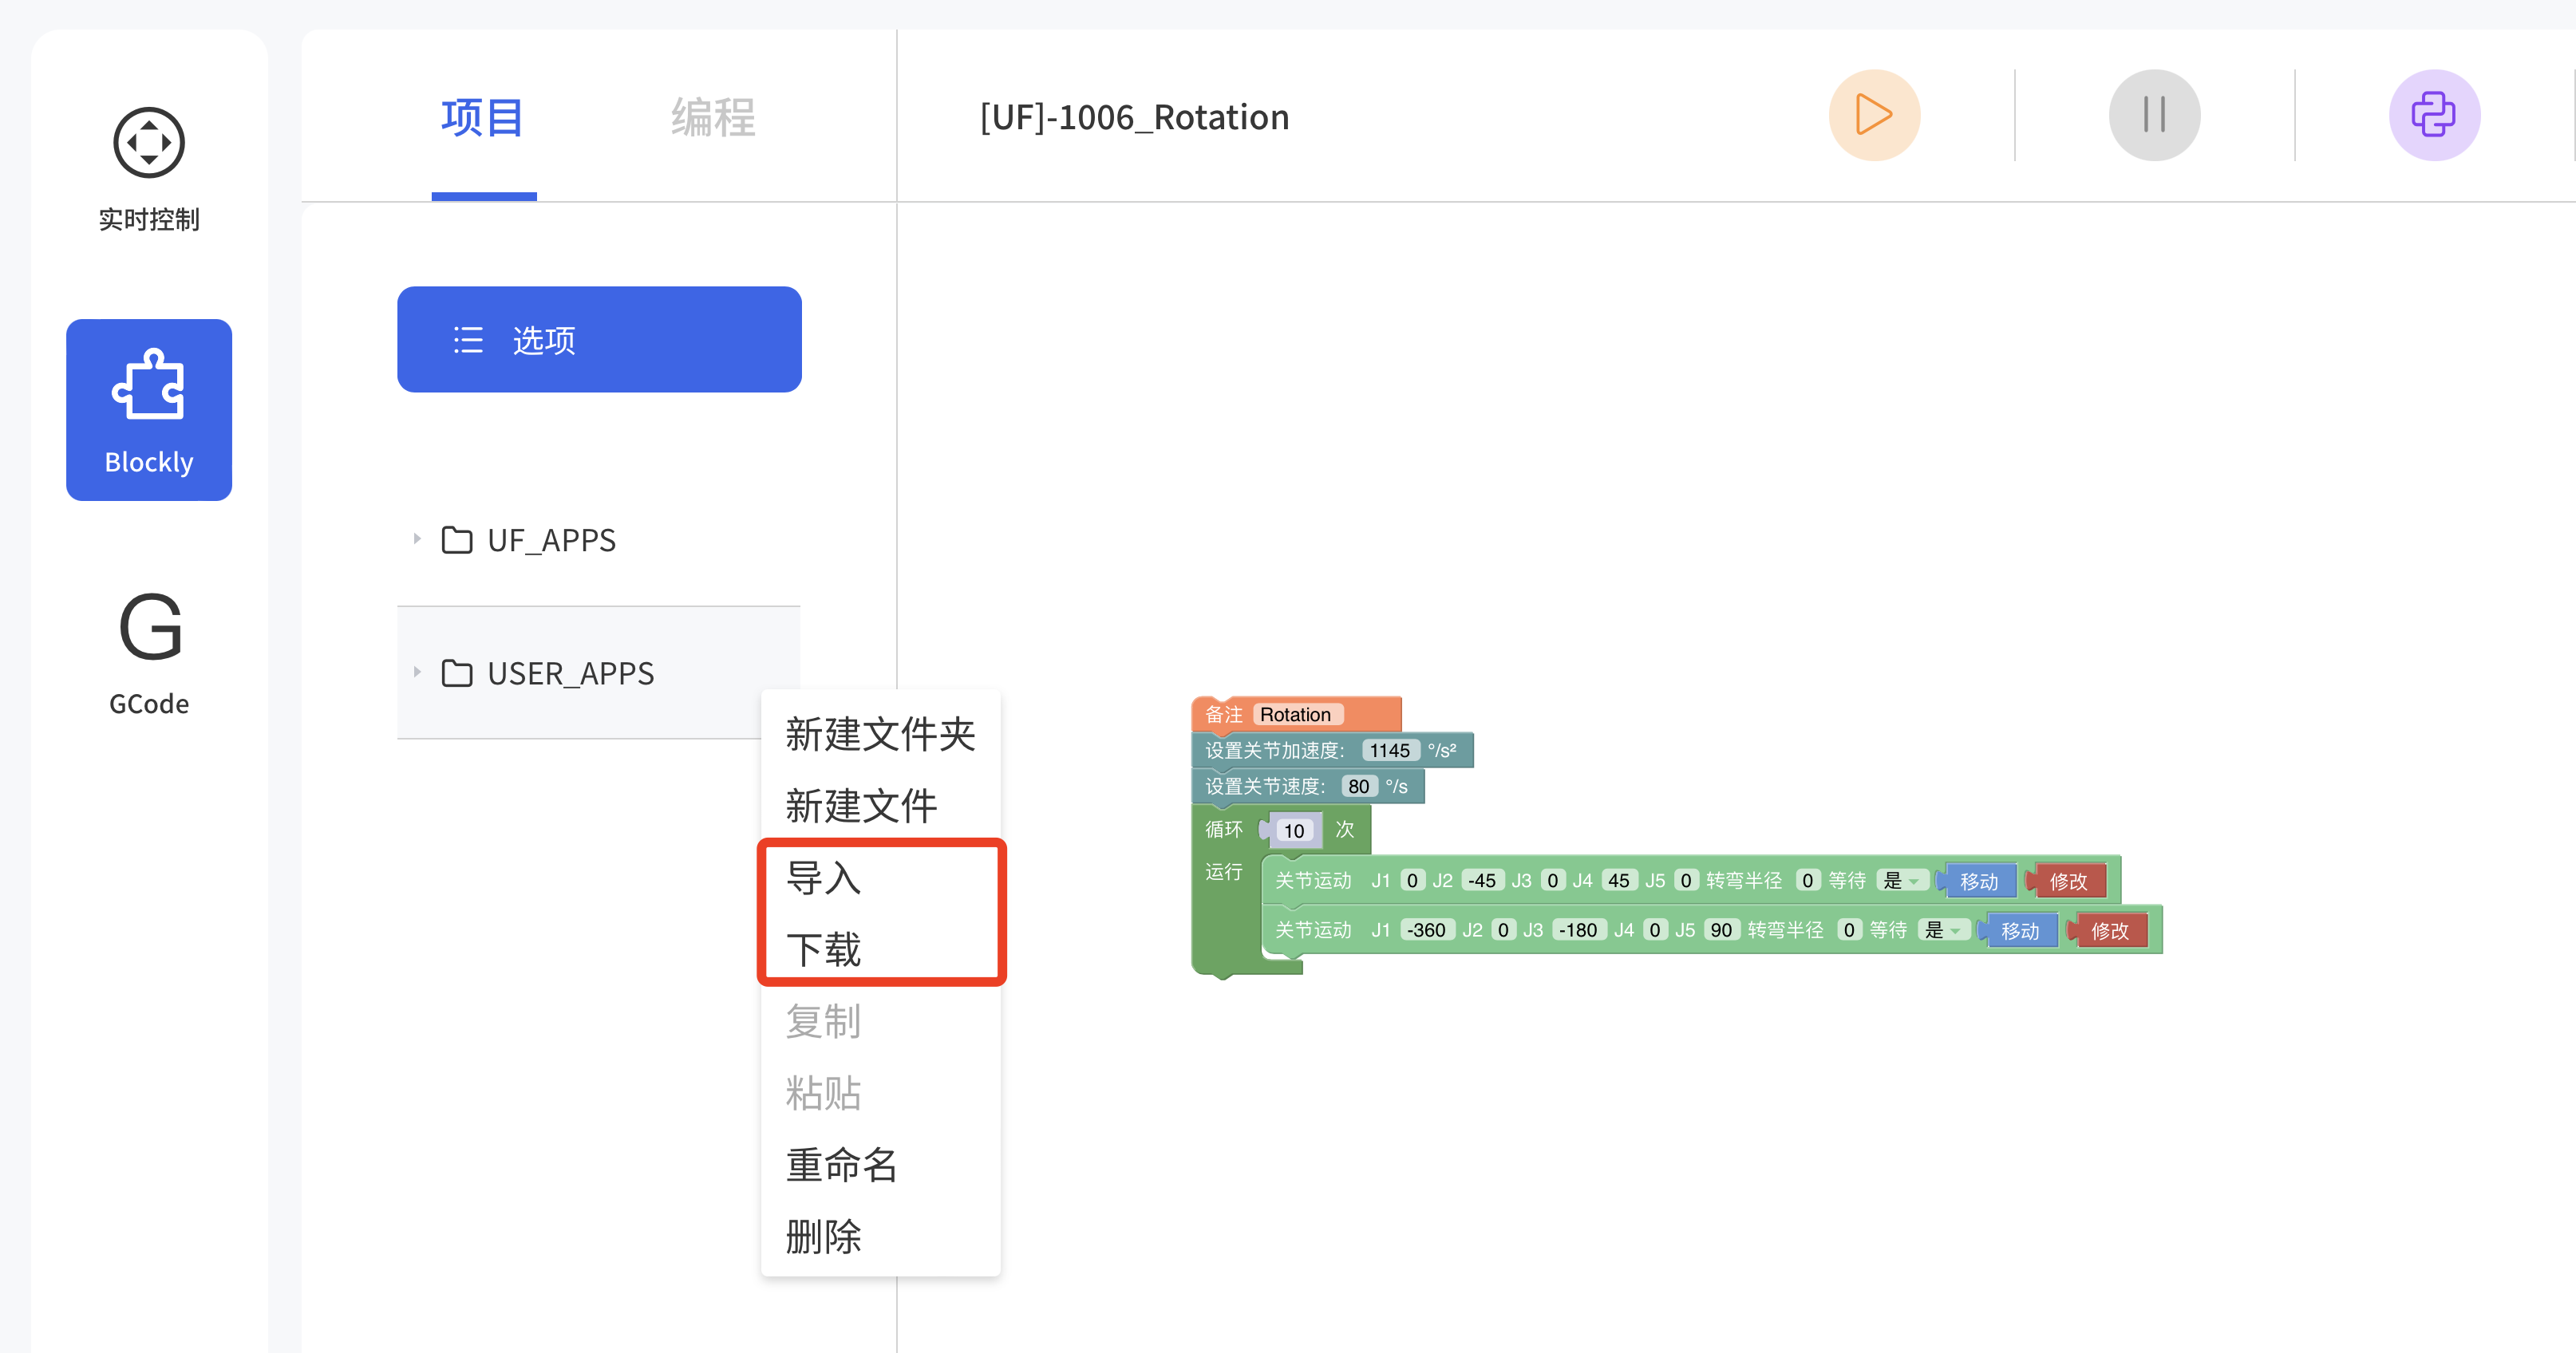The width and height of the screenshot is (2576, 1353).
Task: Click the folder icon beside UF_APPS
Action: point(457,539)
